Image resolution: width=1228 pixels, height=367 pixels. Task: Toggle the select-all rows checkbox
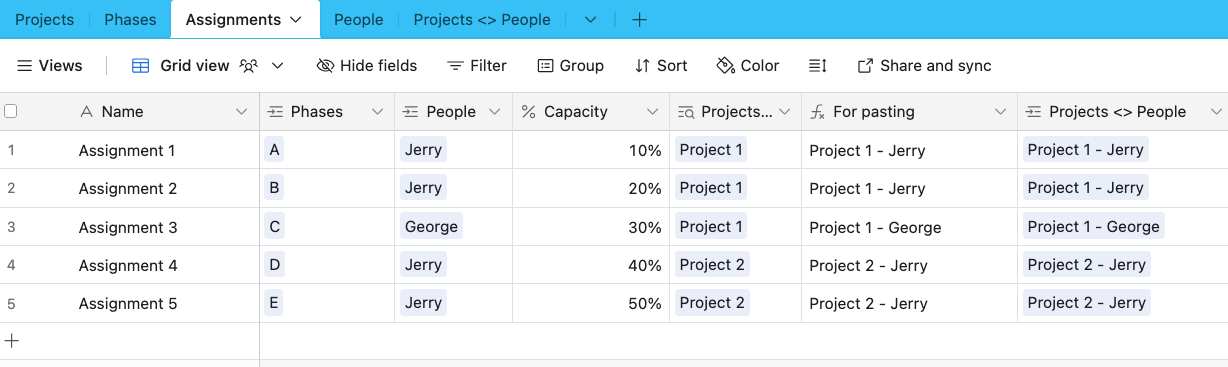[11, 112]
